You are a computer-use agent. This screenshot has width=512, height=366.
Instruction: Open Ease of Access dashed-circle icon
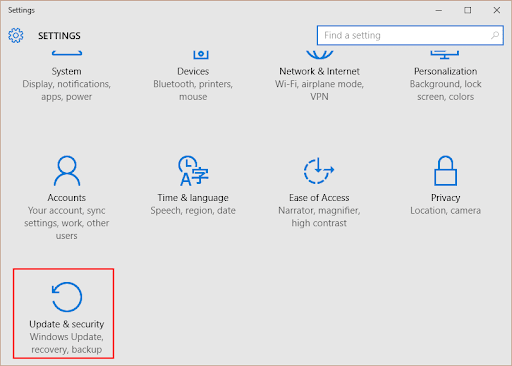click(x=319, y=171)
